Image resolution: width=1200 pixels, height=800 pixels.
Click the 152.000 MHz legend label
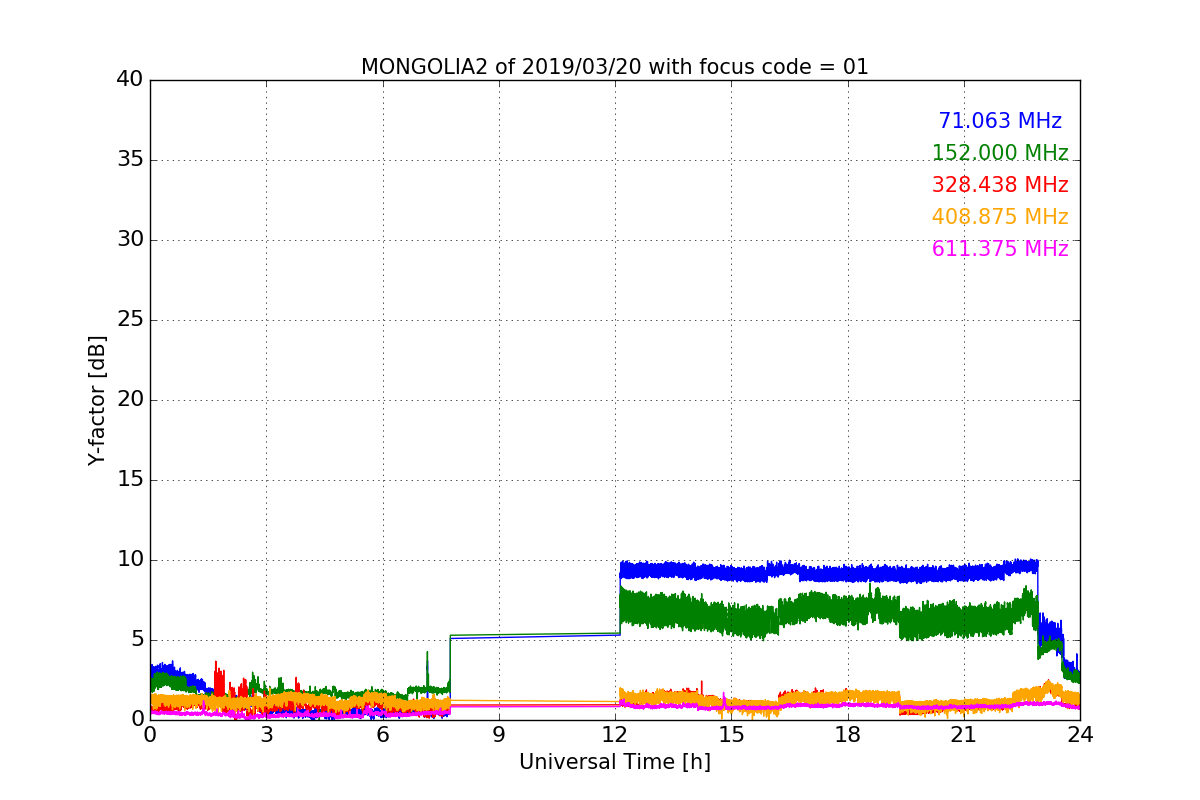[1000, 153]
